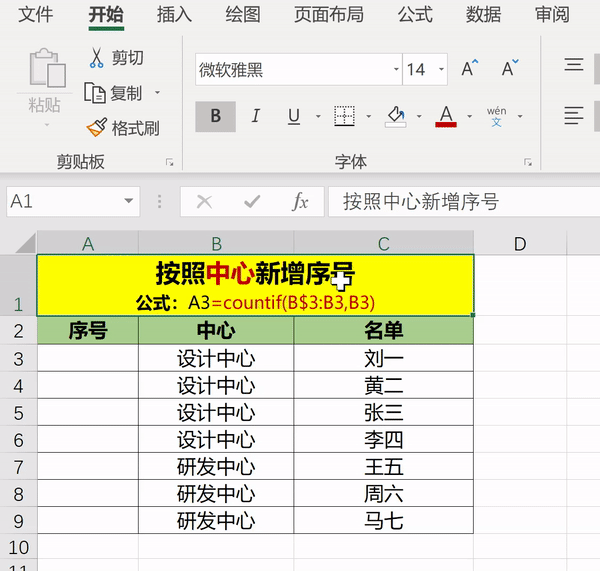Switch to the 数据 (Data) tab
The width and height of the screenshot is (600, 571).
483,15
